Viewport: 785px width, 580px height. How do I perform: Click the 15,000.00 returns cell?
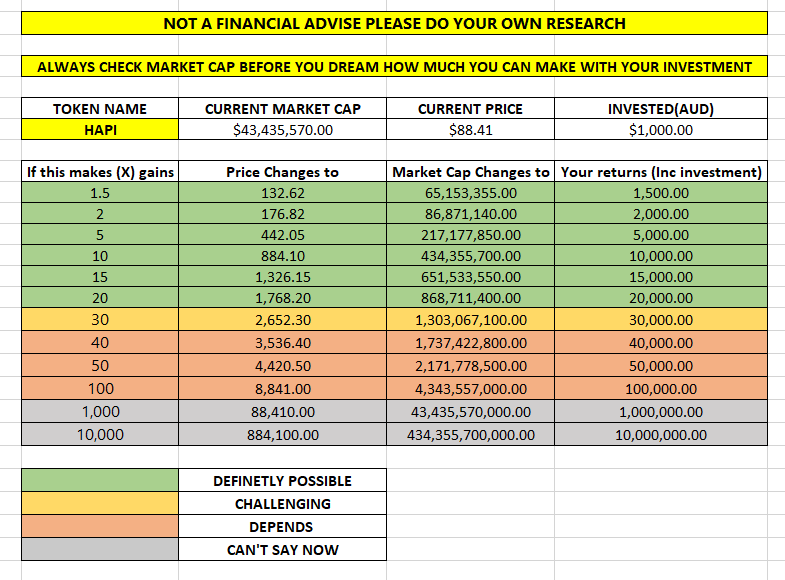tap(661, 277)
